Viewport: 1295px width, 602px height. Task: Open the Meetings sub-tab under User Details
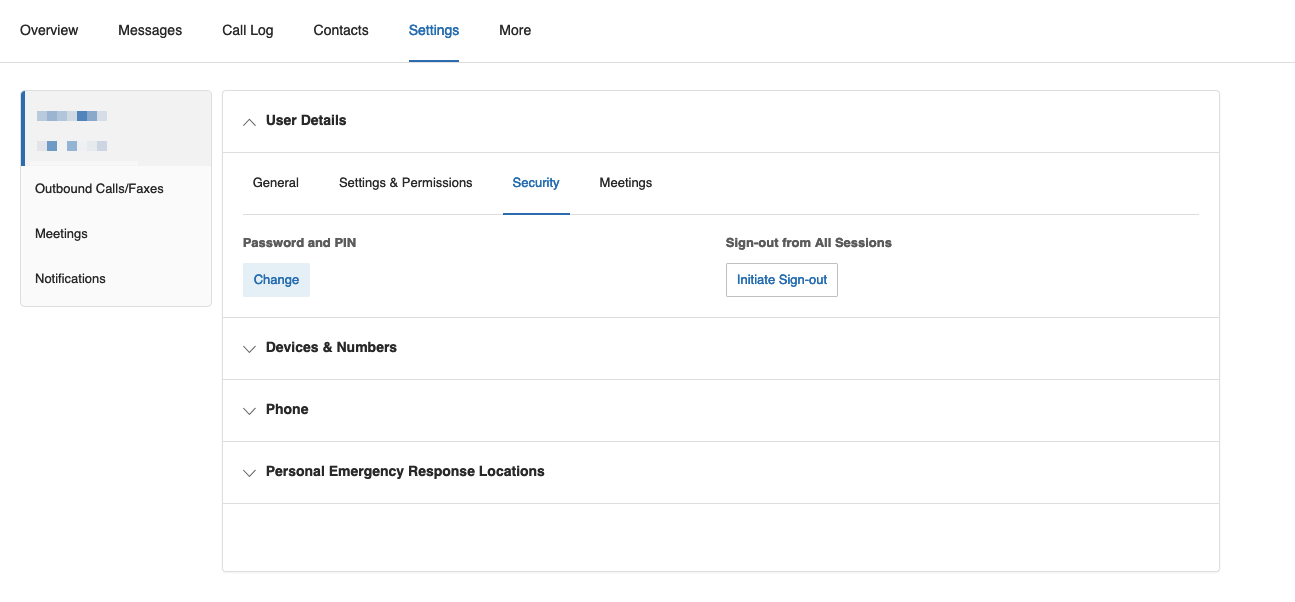(626, 183)
